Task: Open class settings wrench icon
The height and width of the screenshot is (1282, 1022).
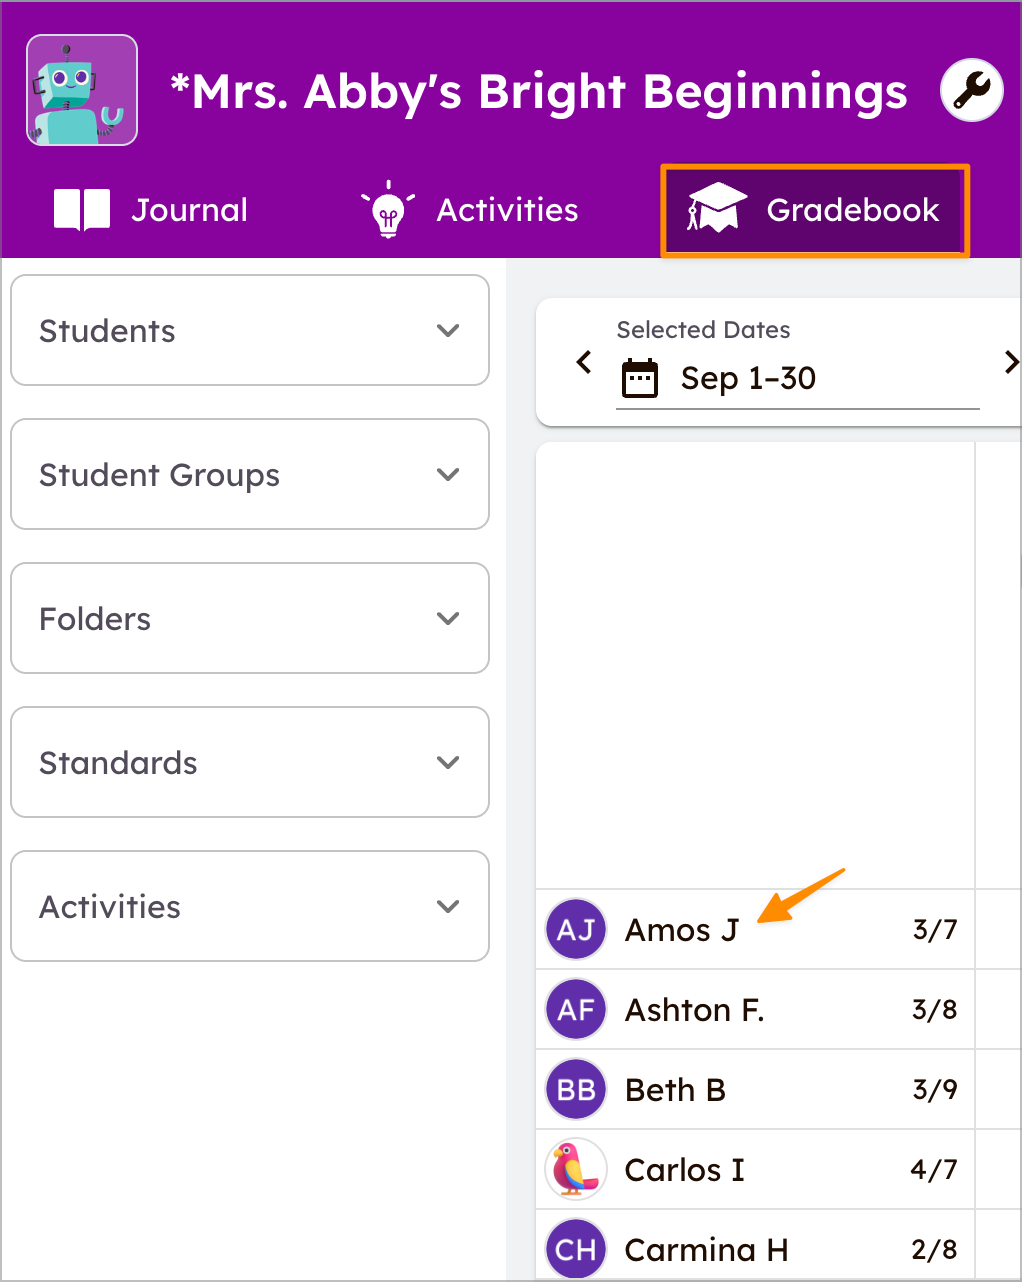Action: 971,90
